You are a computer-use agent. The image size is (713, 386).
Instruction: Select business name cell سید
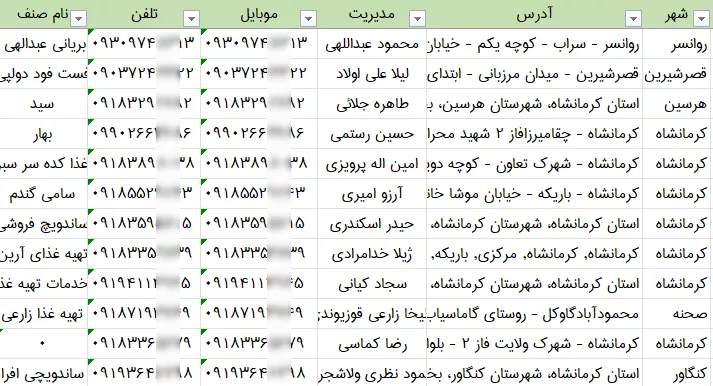click(44, 104)
